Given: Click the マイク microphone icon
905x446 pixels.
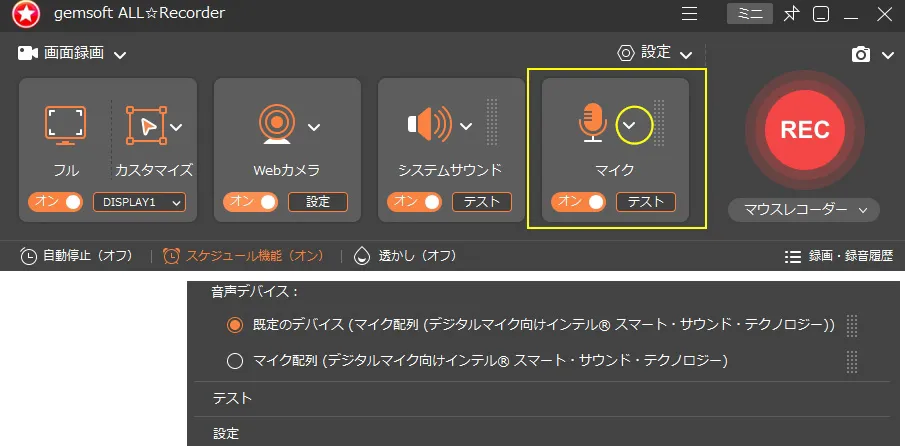Looking at the screenshot, I should click(593, 123).
